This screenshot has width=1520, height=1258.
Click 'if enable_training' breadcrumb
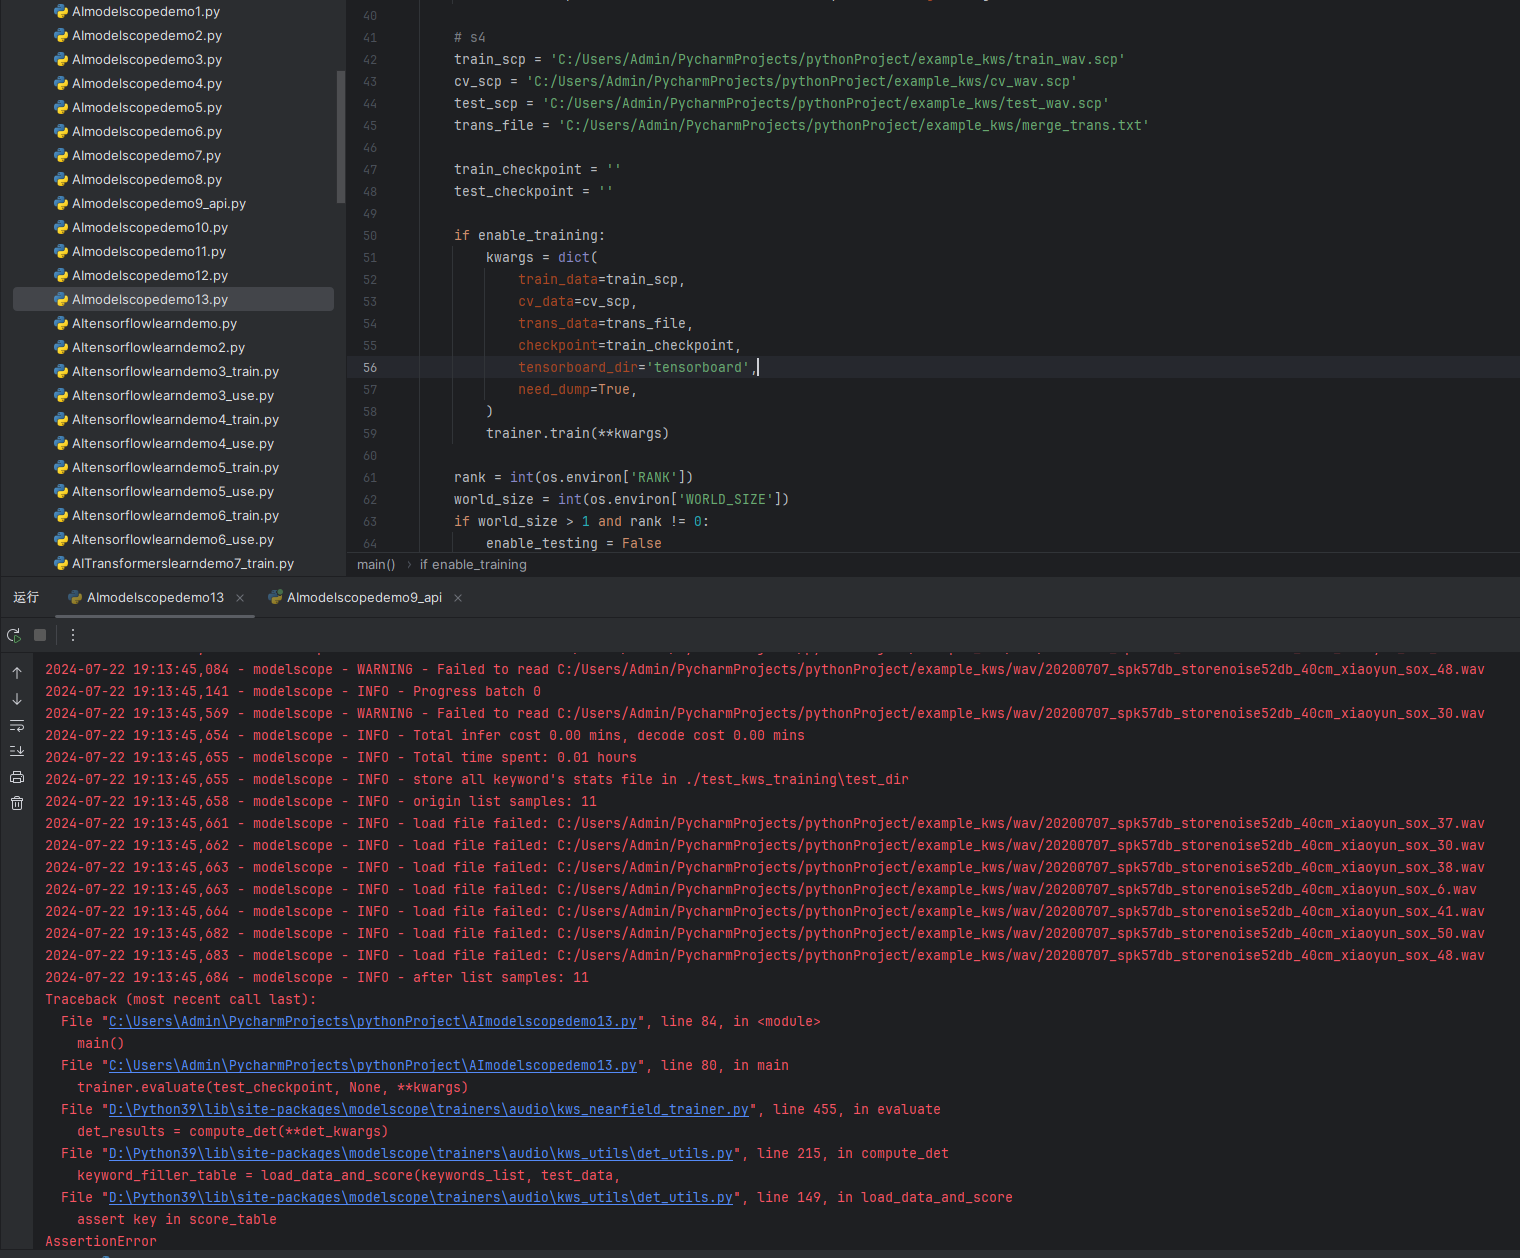473,565
